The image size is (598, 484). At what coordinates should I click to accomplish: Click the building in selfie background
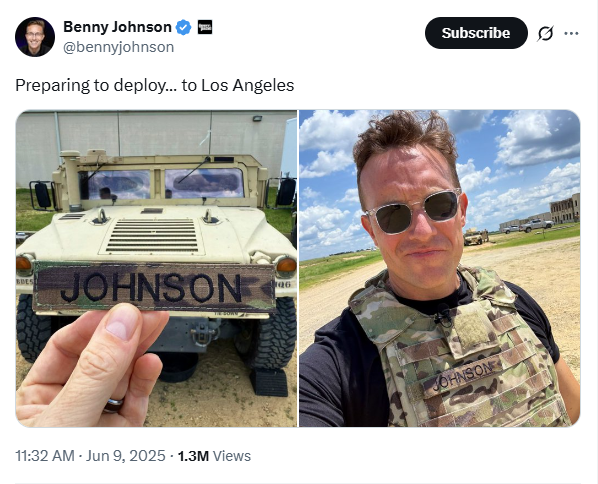click(x=565, y=208)
